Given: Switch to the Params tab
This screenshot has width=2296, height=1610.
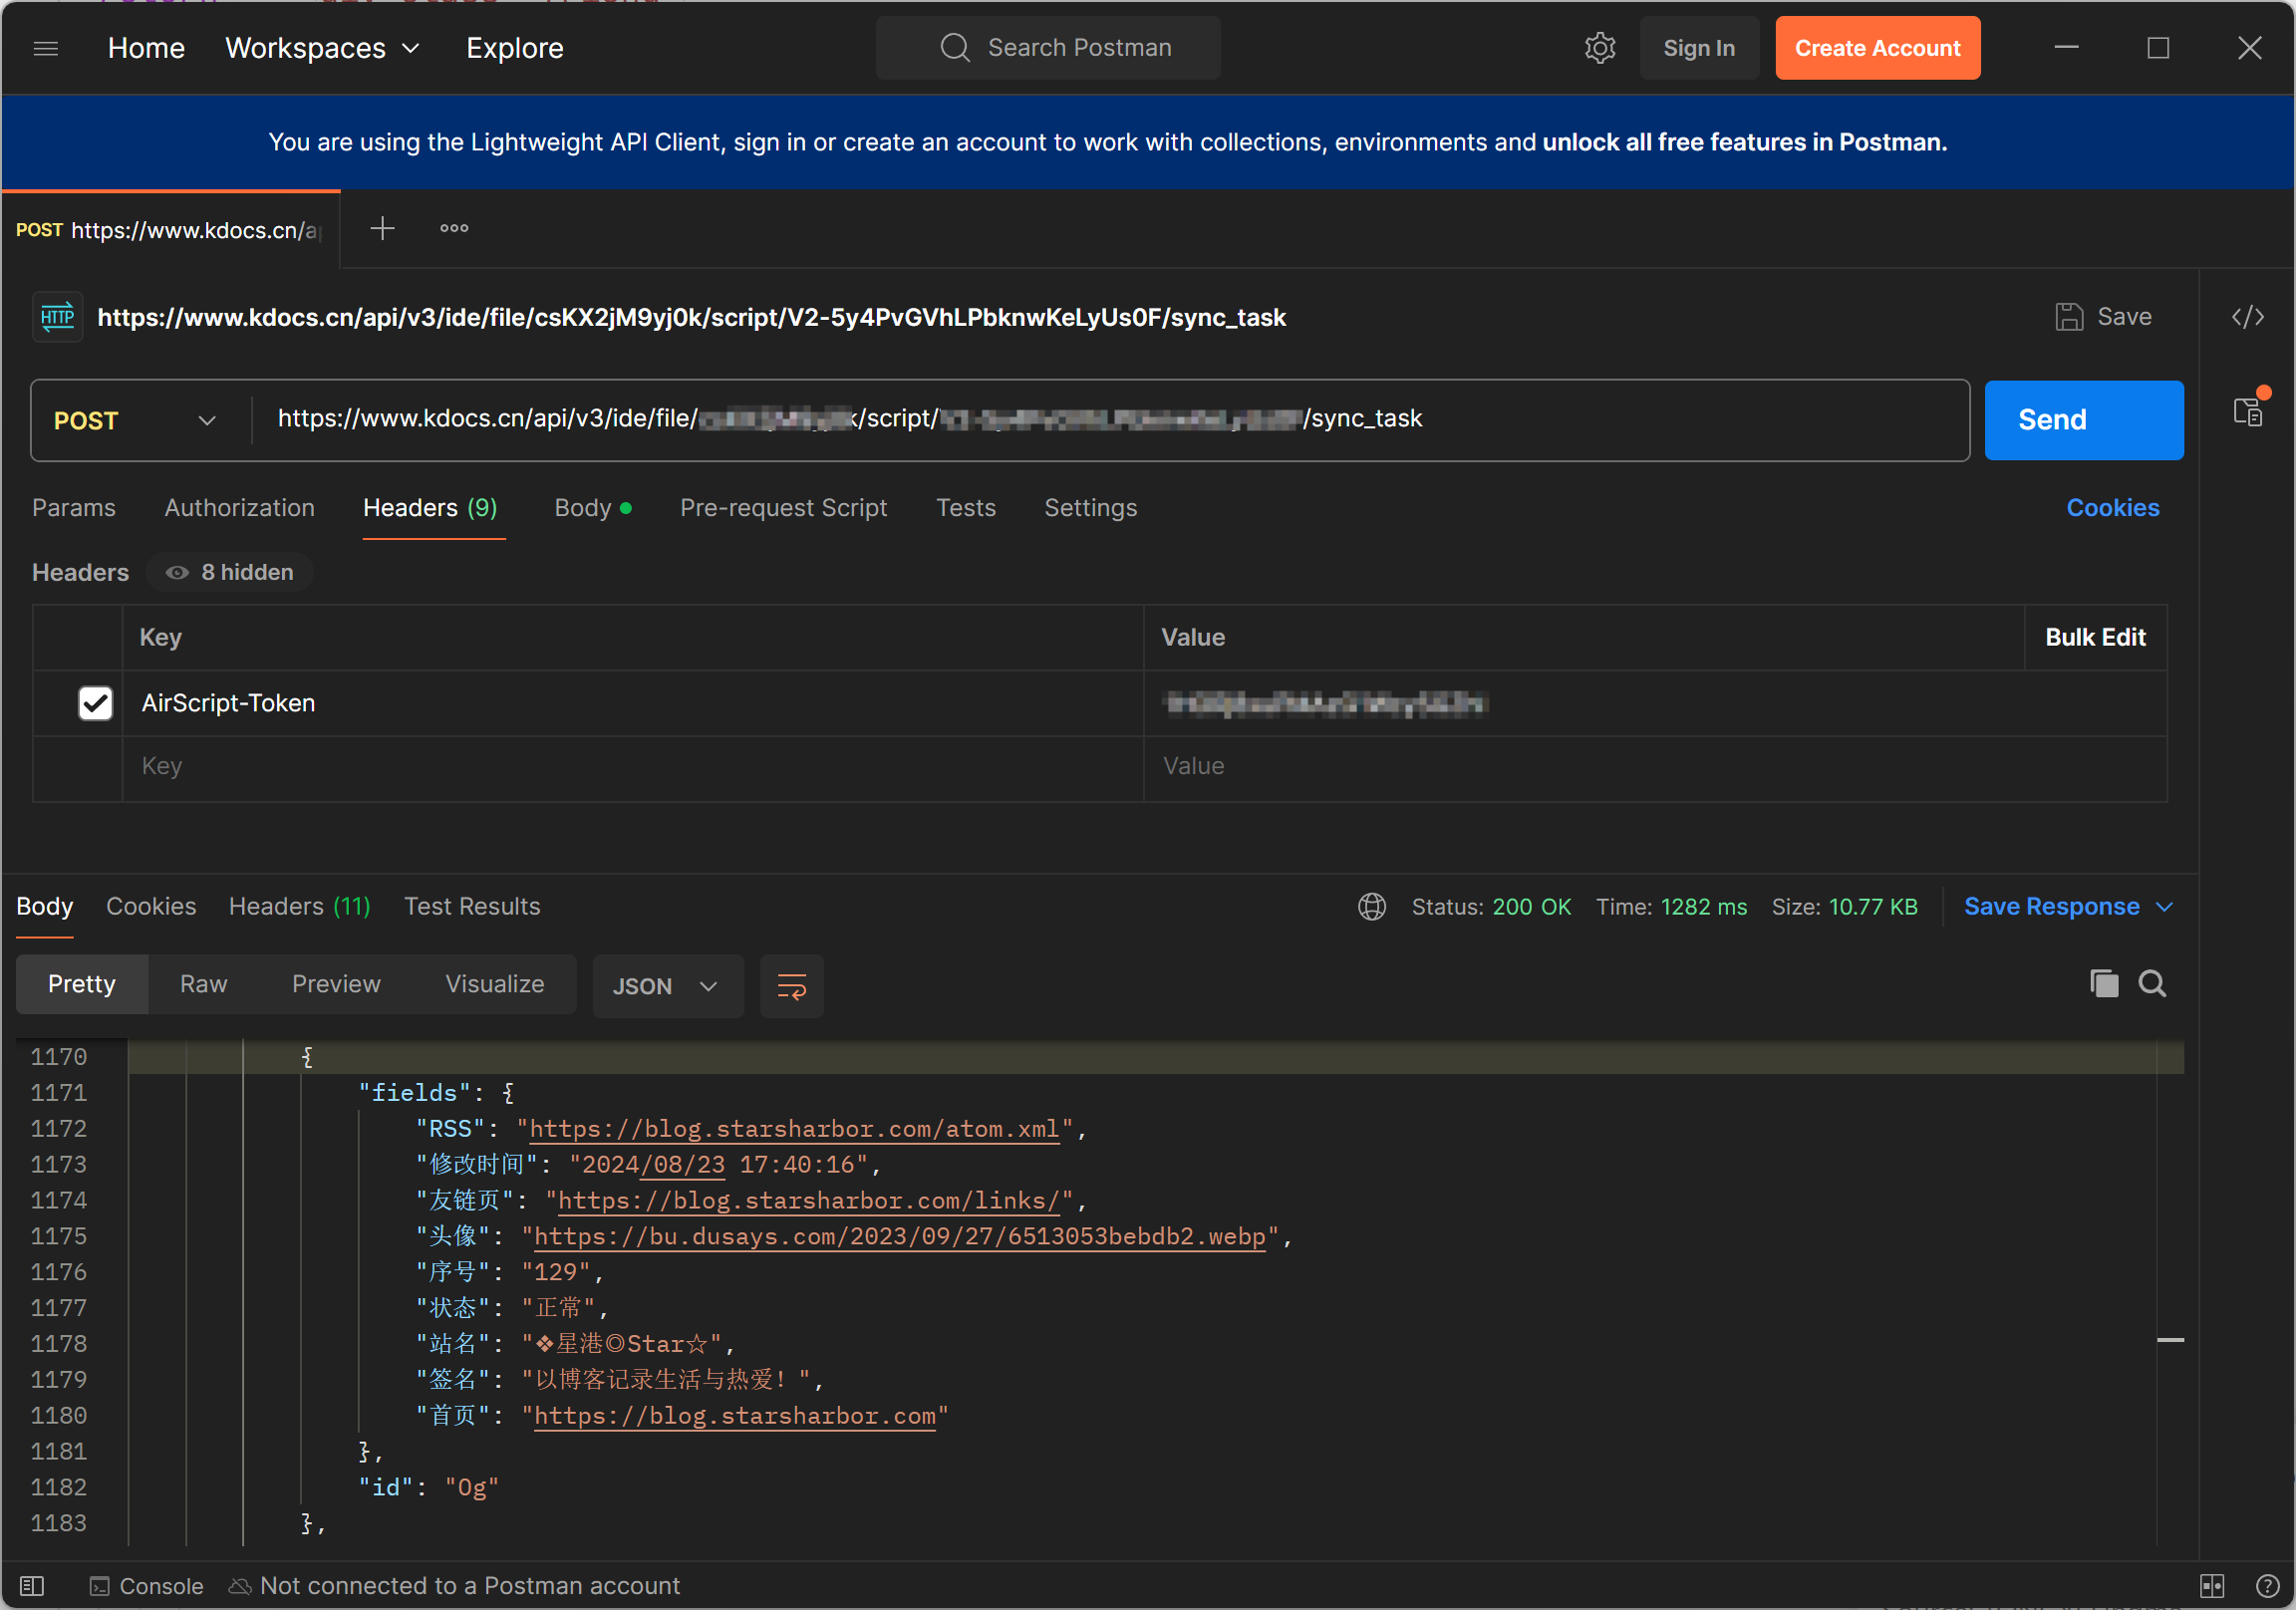Looking at the screenshot, I should coord(74,508).
